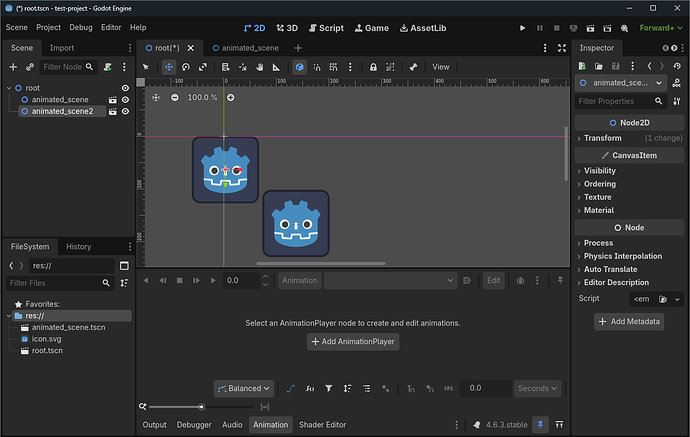This screenshot has height=437, width=690.
Task: Select the Ruler mode tool
Action: click(x=276, y=67)
